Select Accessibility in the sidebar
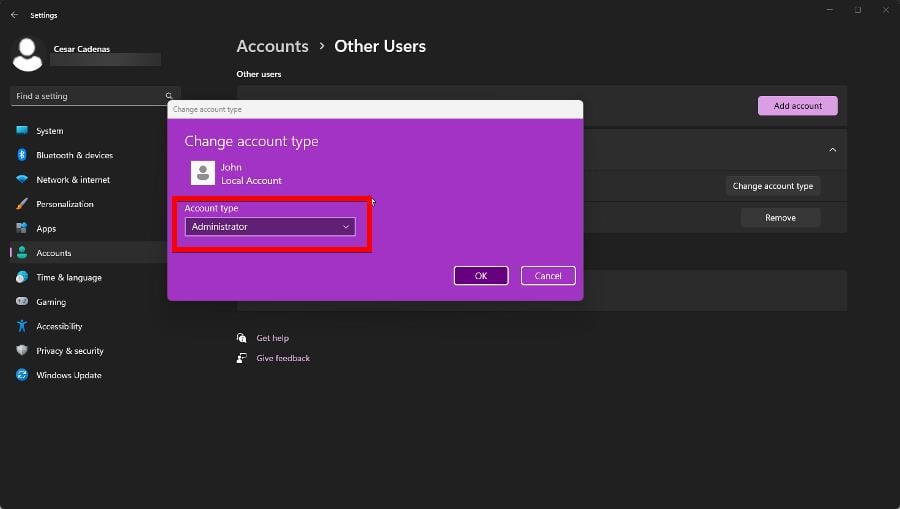Viewport: 900px width, 509px height. click(x=59, y=326)
